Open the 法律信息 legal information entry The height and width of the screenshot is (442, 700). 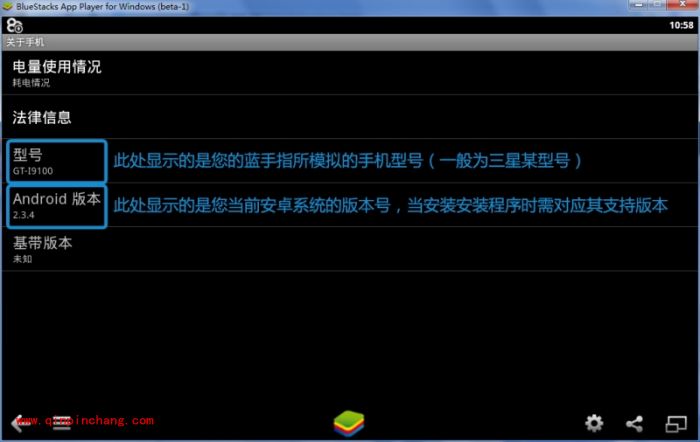(350, 117)
